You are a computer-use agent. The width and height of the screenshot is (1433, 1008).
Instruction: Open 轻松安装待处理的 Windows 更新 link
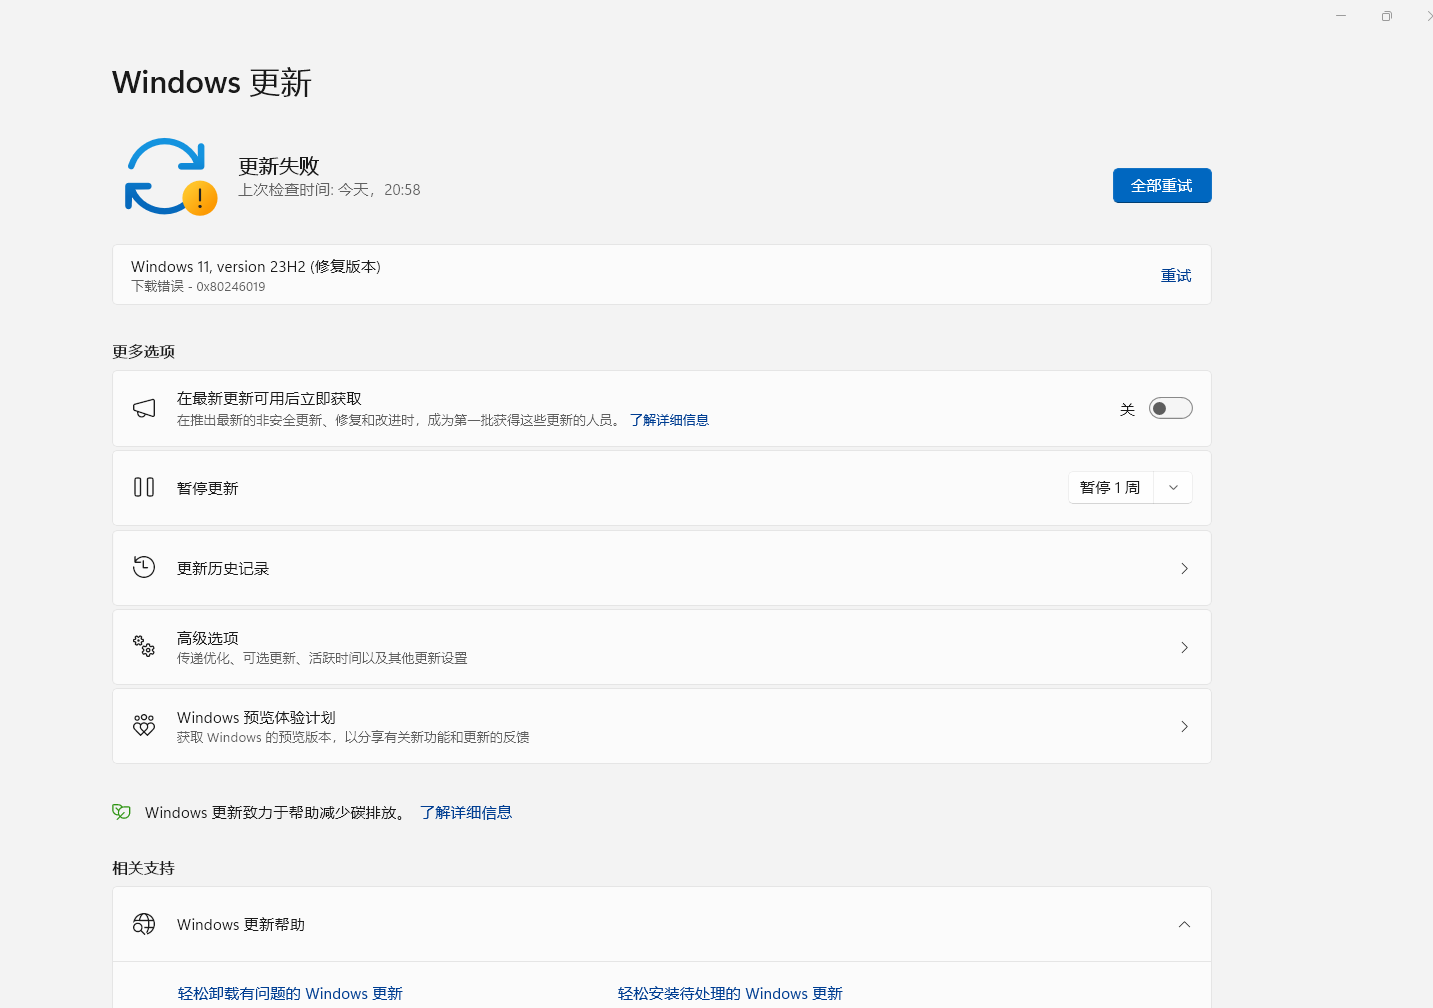(x=730, y=993)
